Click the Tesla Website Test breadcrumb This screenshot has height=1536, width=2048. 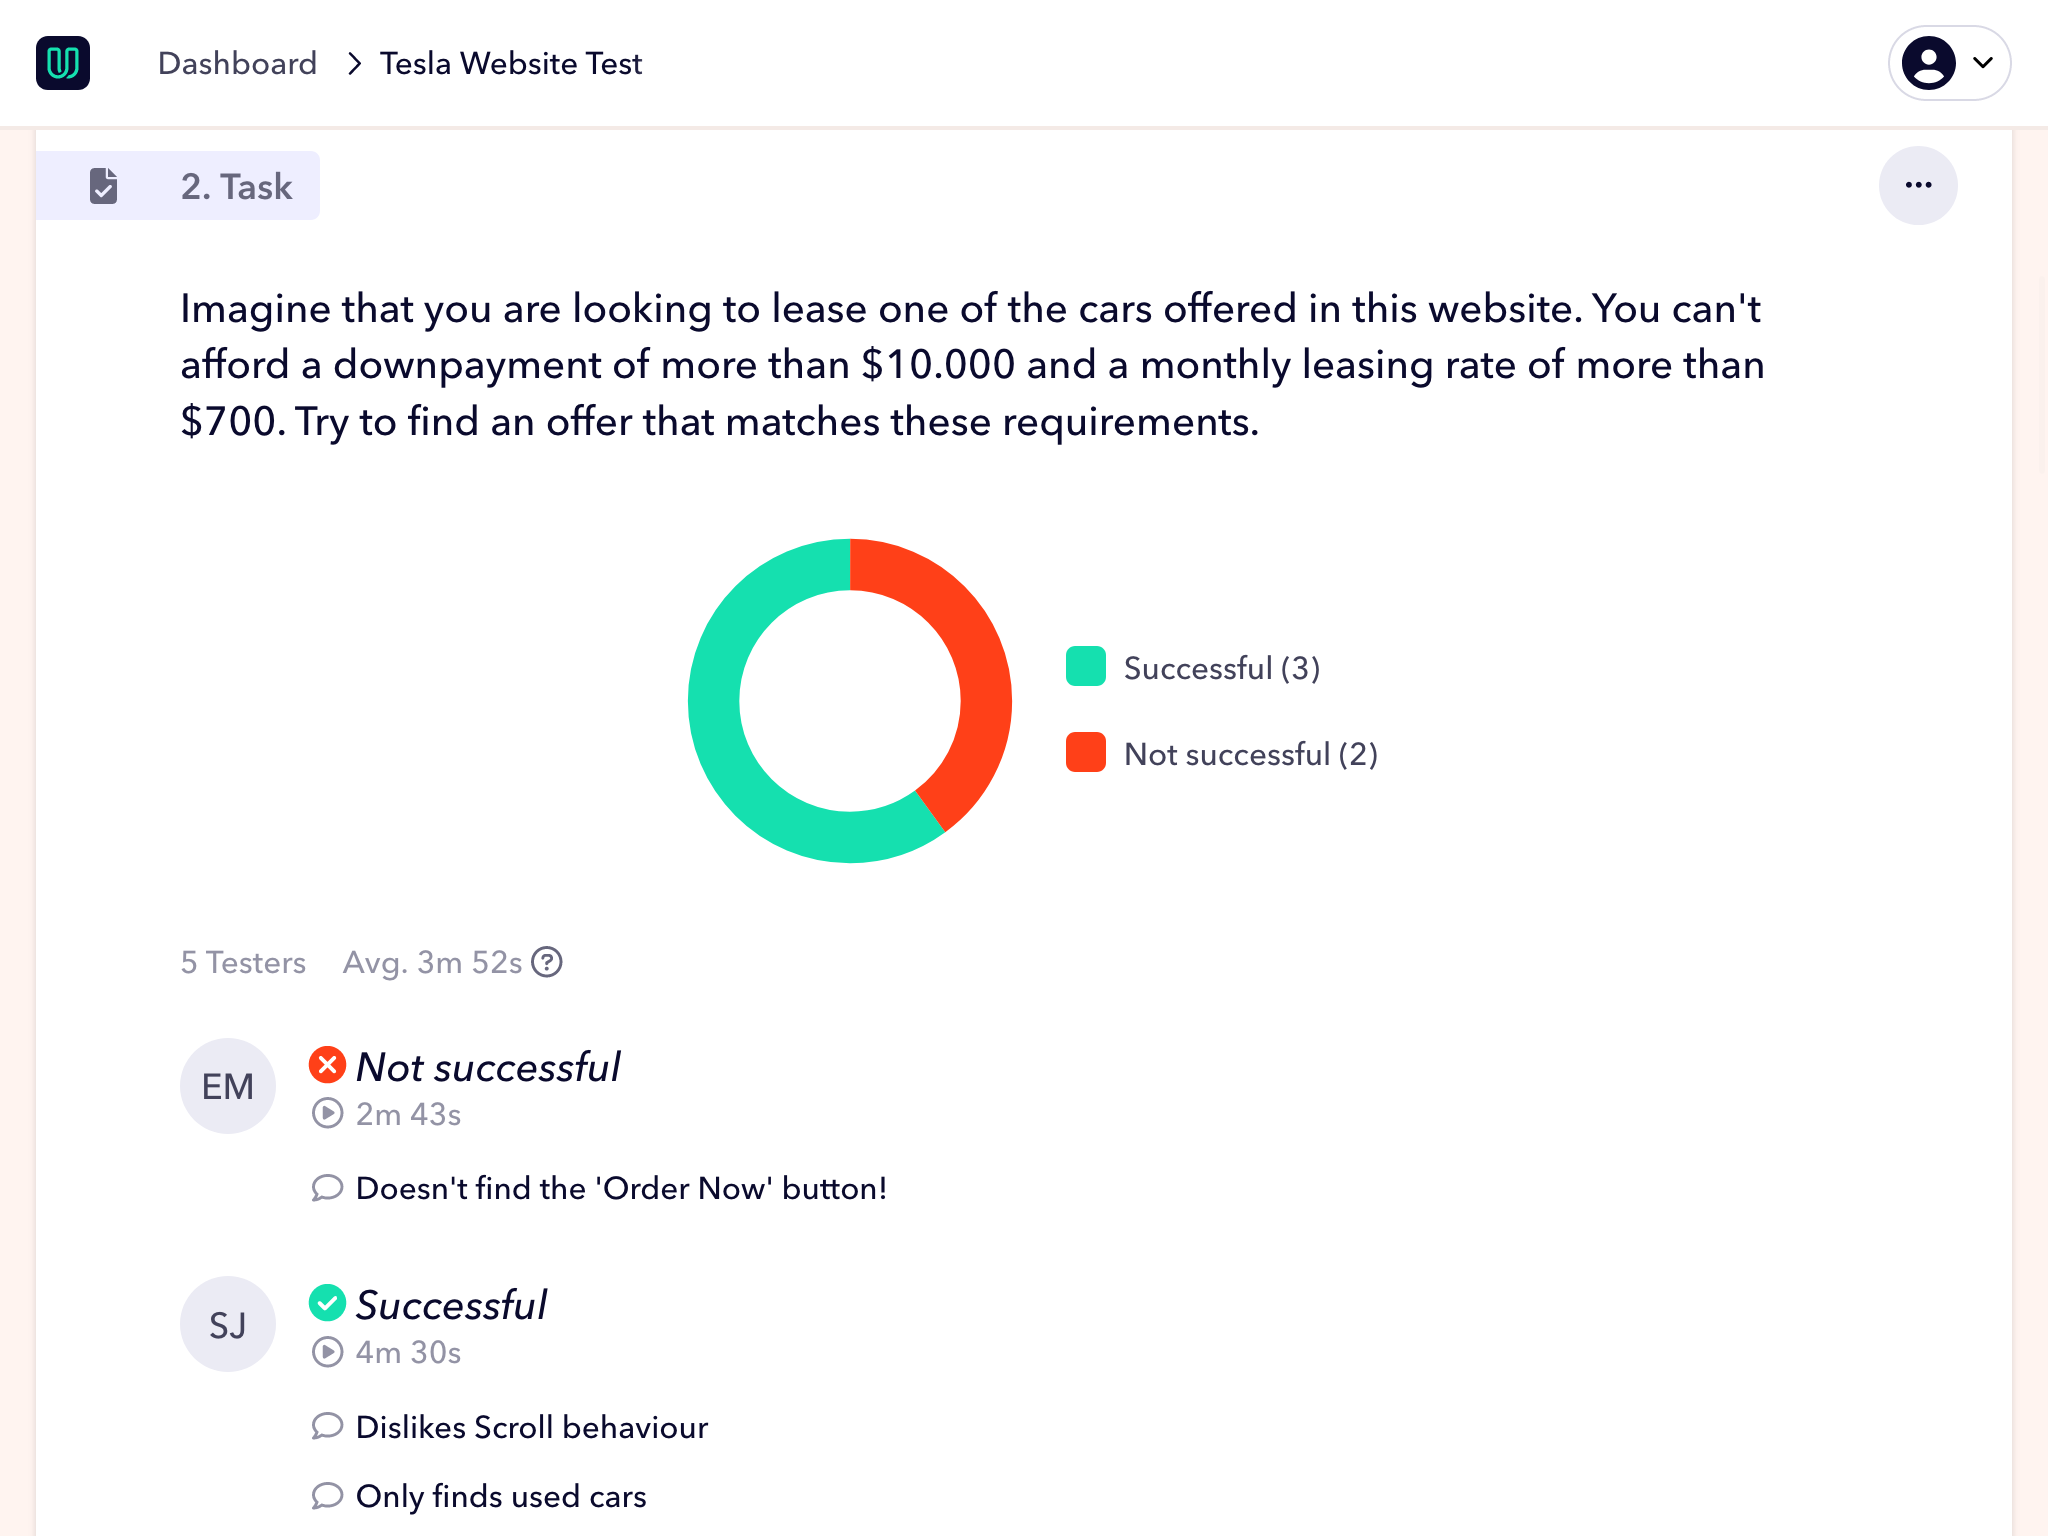510,63
